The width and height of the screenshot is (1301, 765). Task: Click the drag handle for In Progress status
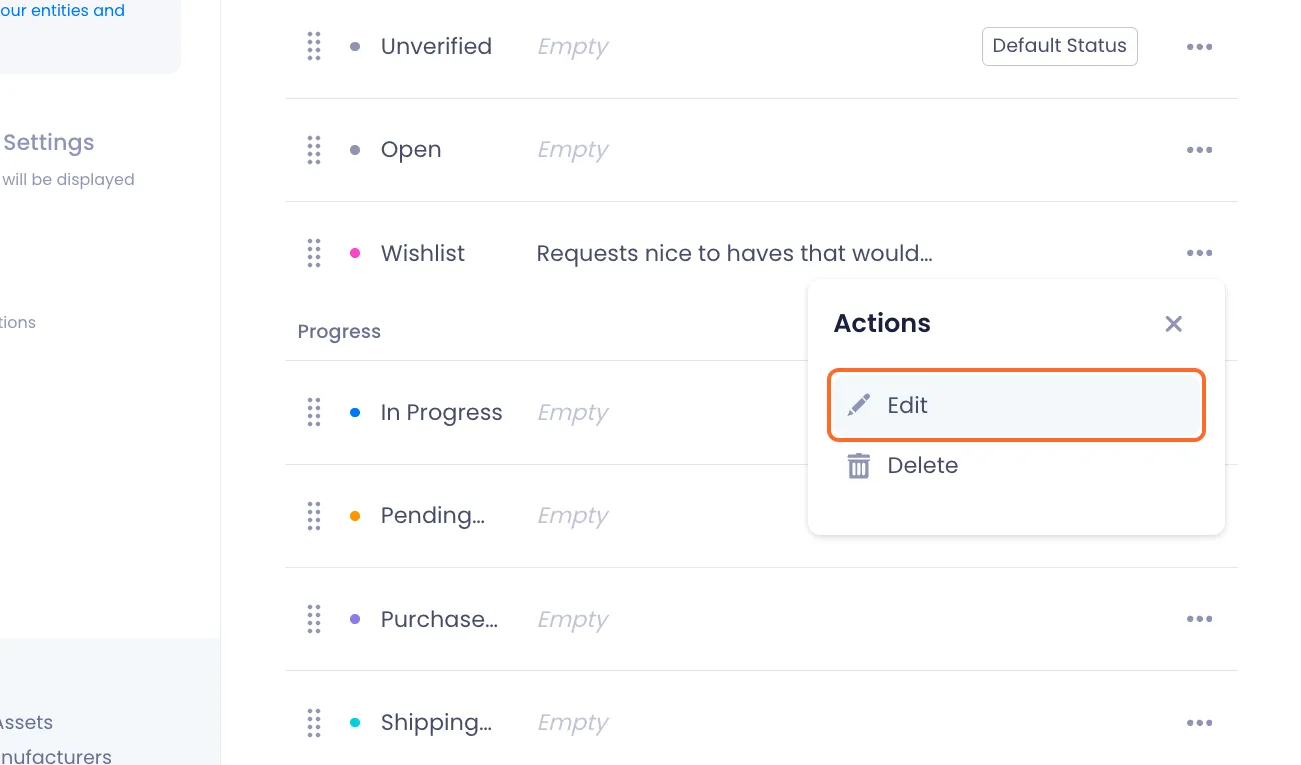pos(314,412)
